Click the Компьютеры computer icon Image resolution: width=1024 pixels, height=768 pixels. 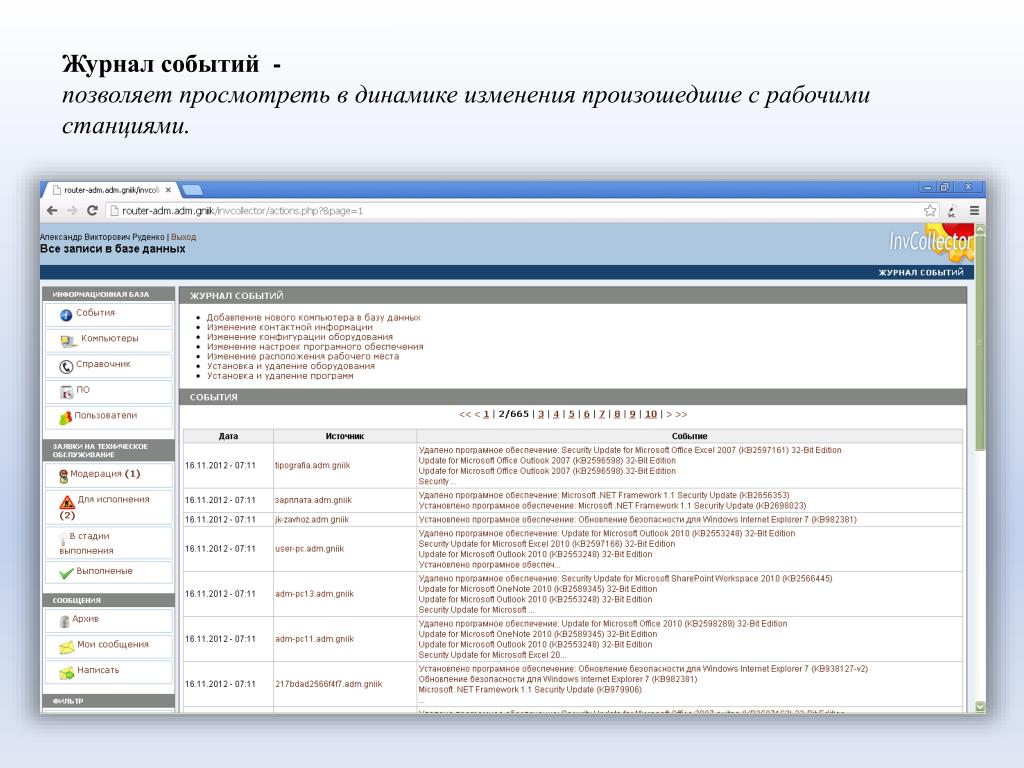coord(68,340)
